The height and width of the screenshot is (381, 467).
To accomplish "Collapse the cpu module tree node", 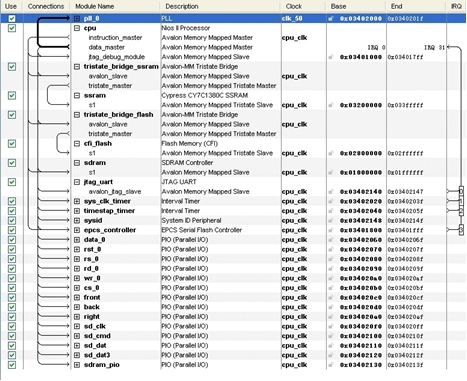I will [77, 28].
